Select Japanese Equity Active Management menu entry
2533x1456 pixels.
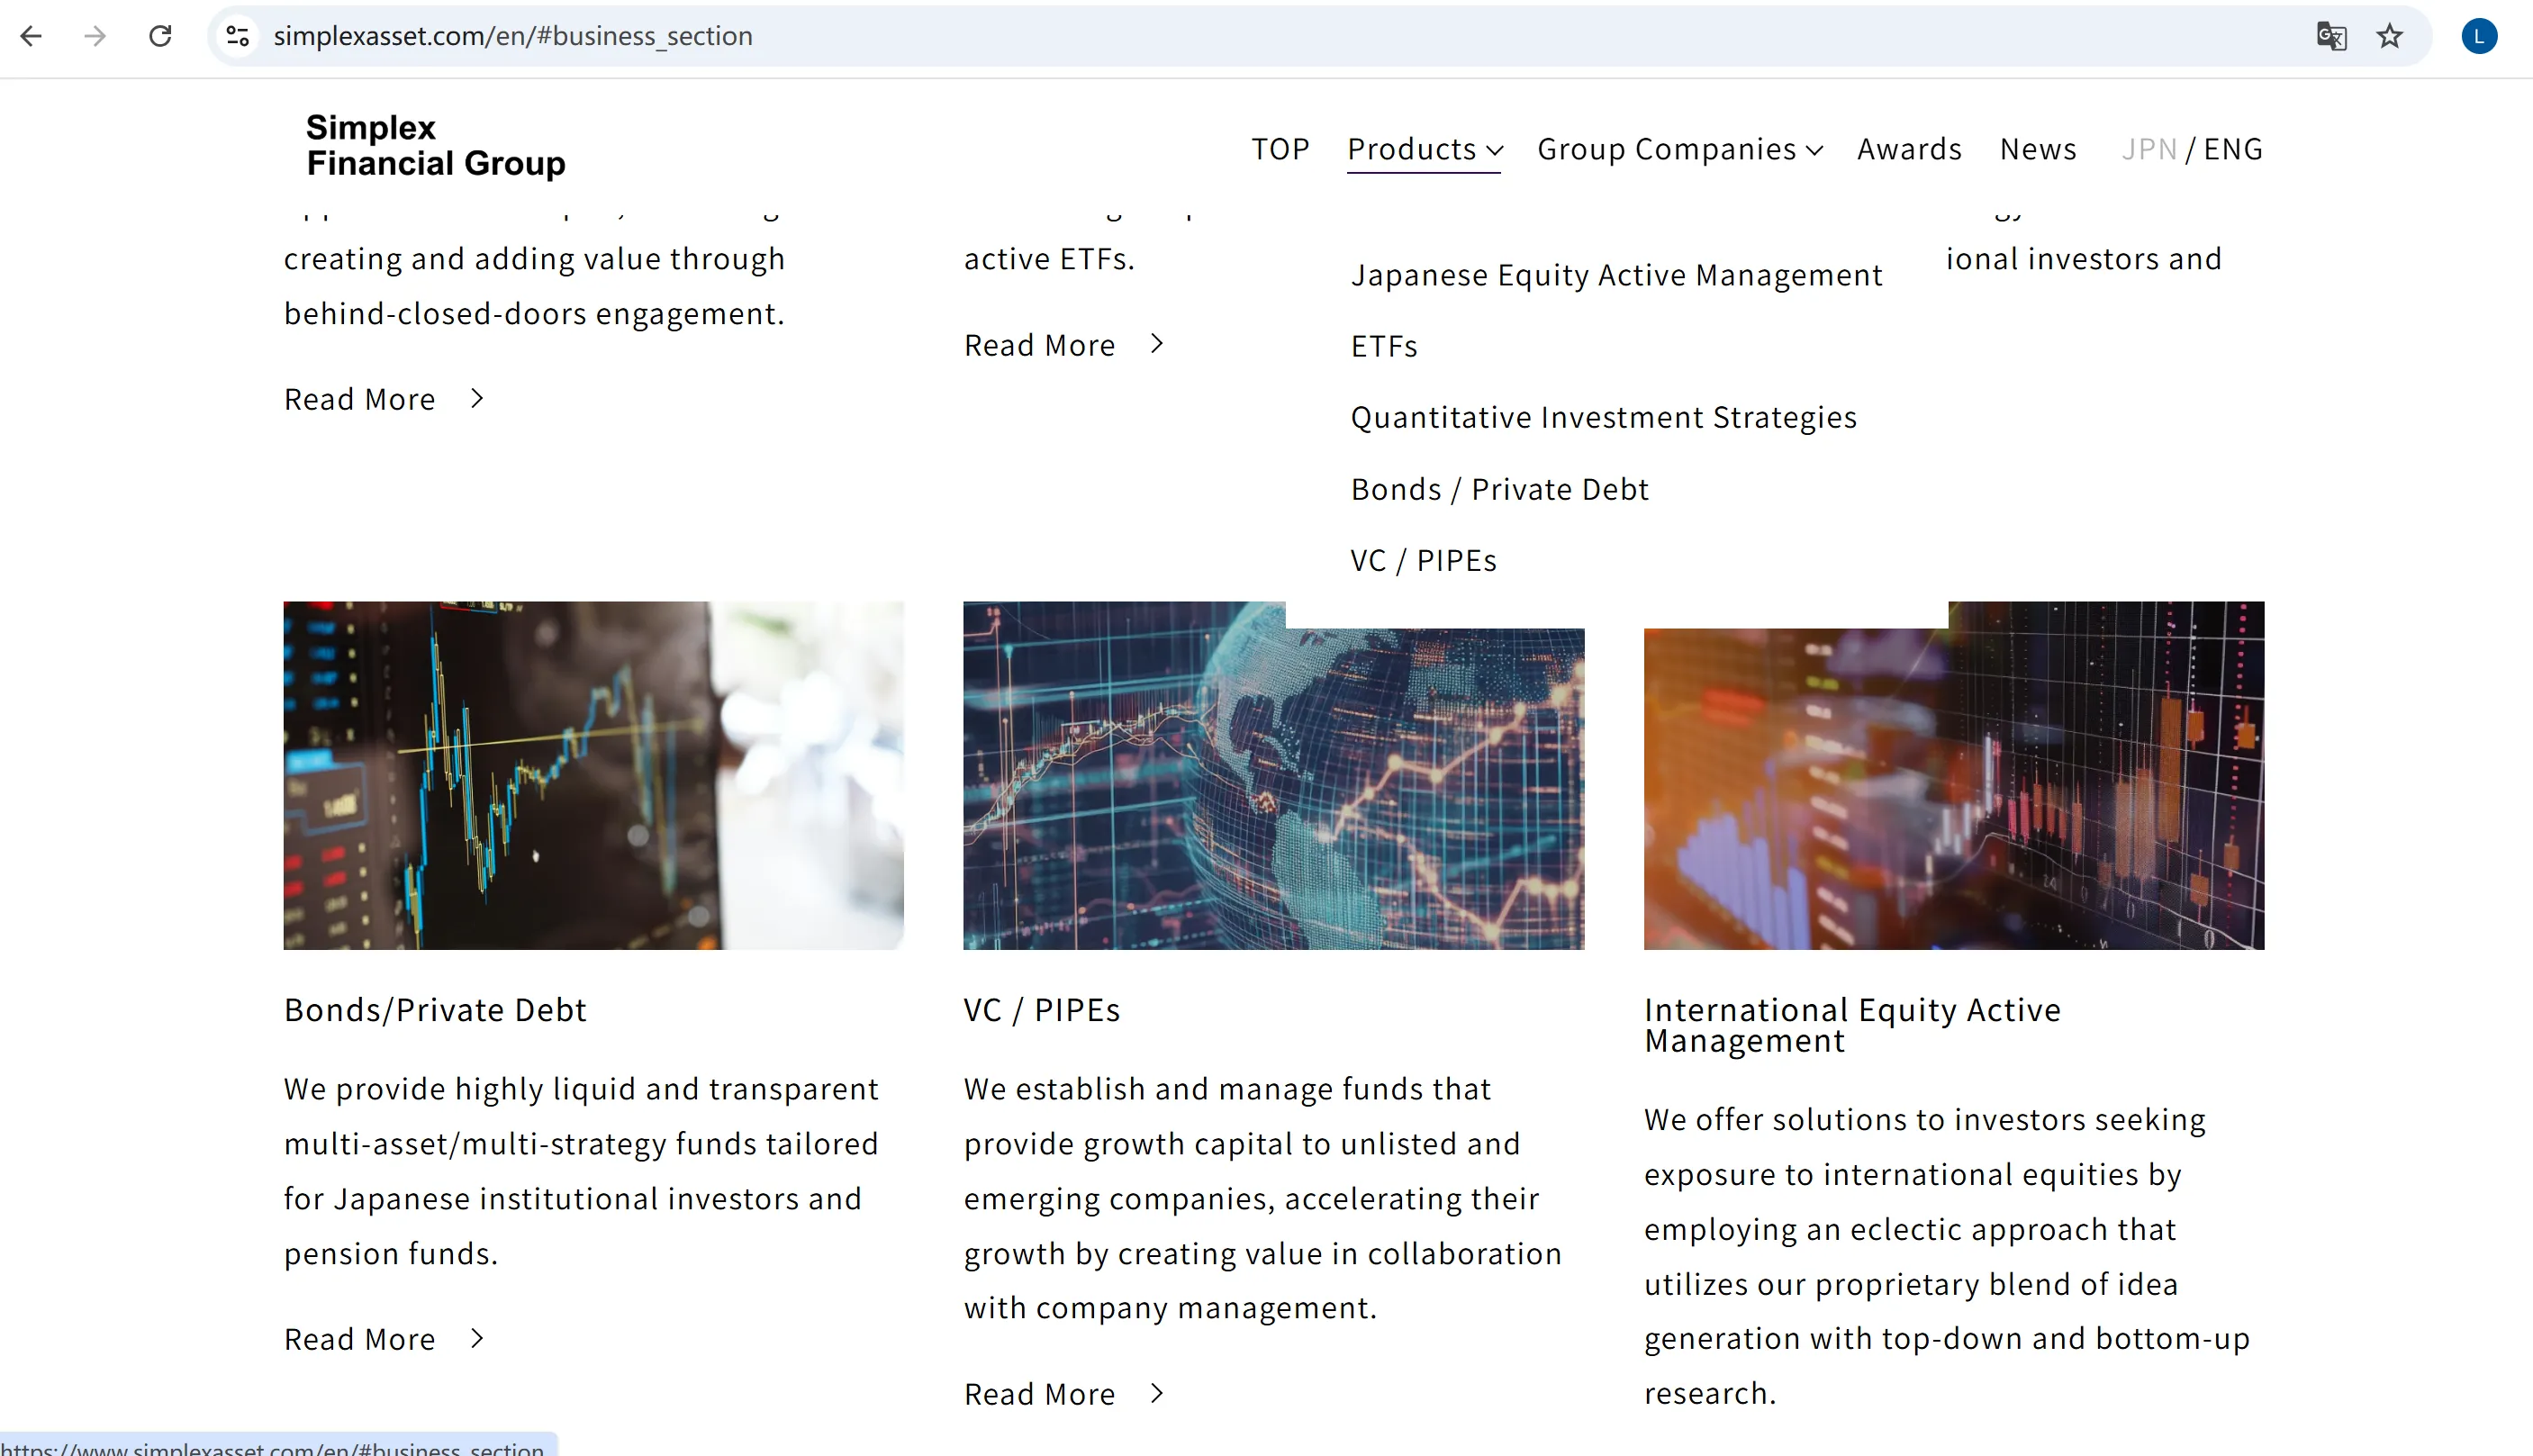(x=1616, y=275)
